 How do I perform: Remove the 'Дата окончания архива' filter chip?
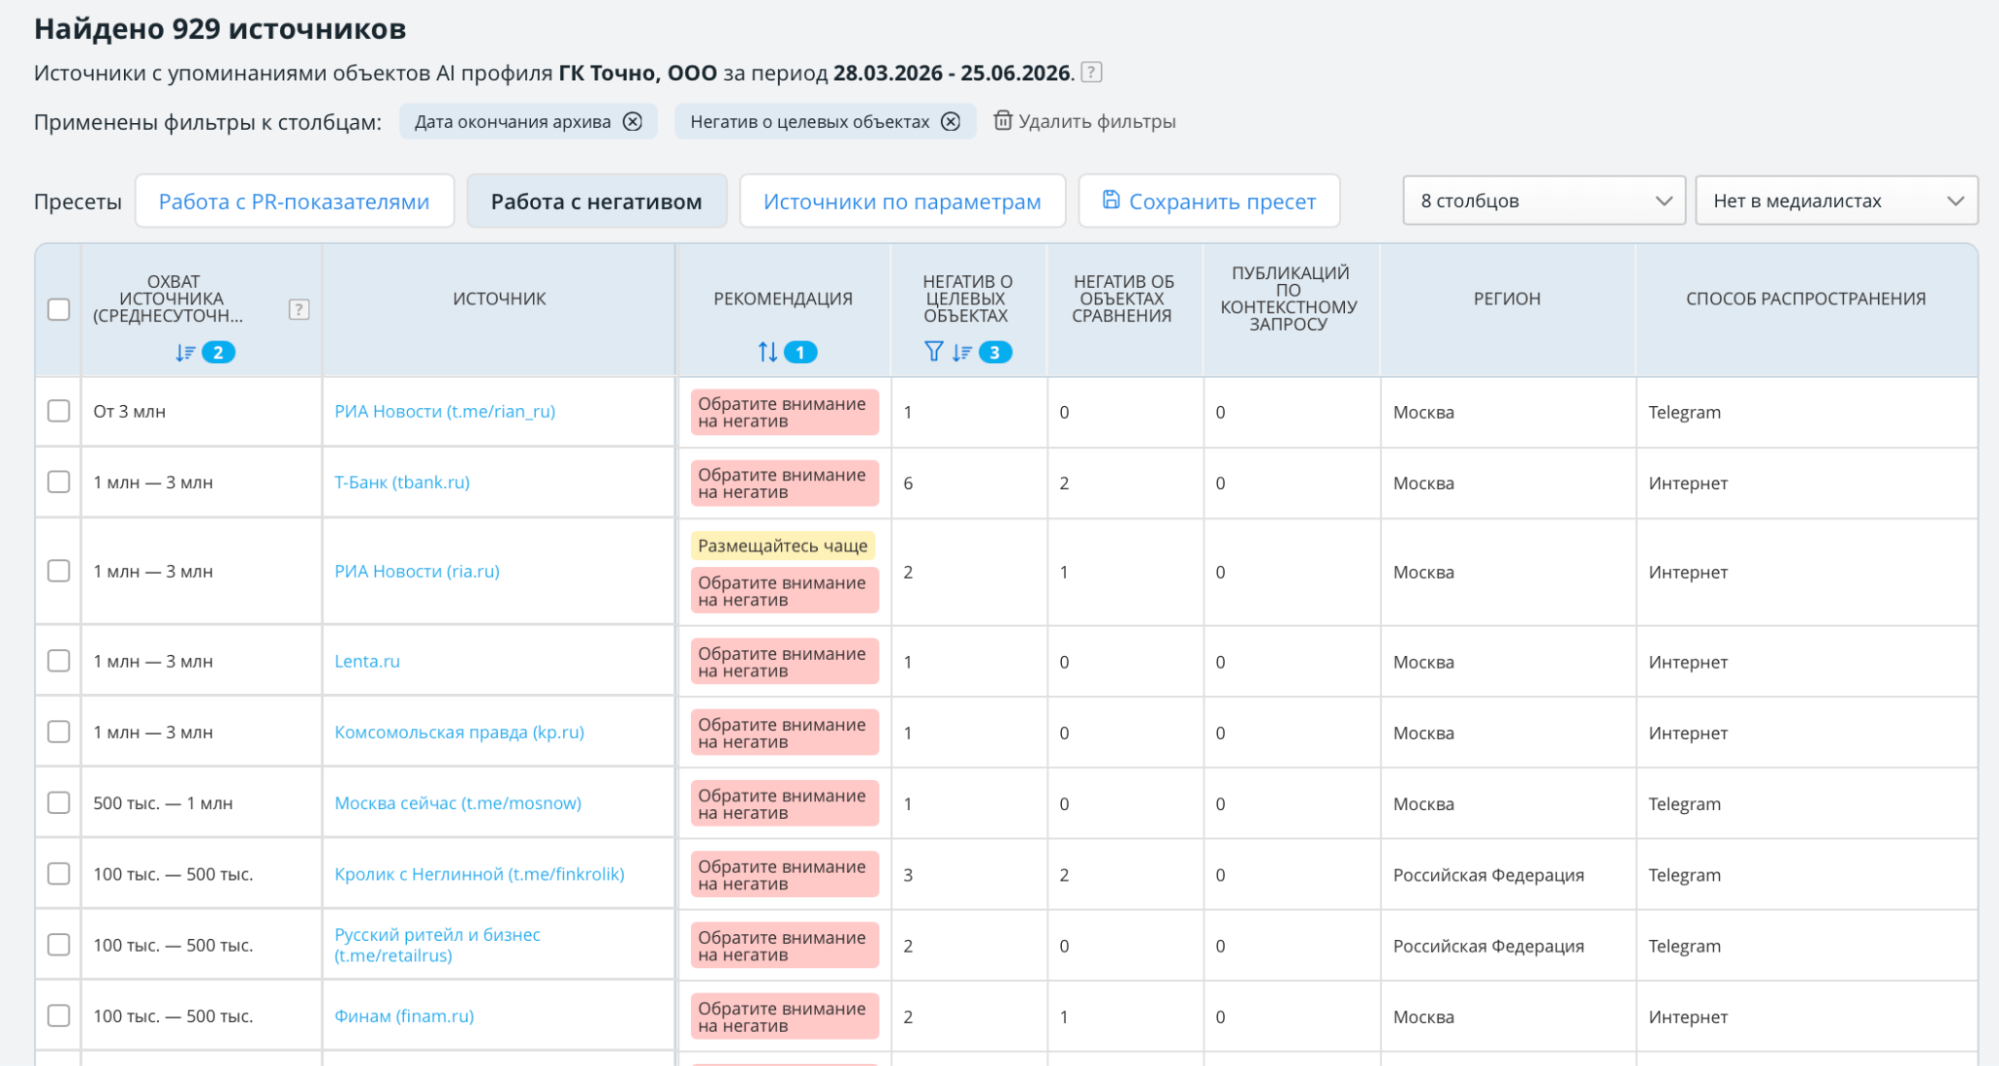coord(633,121)
